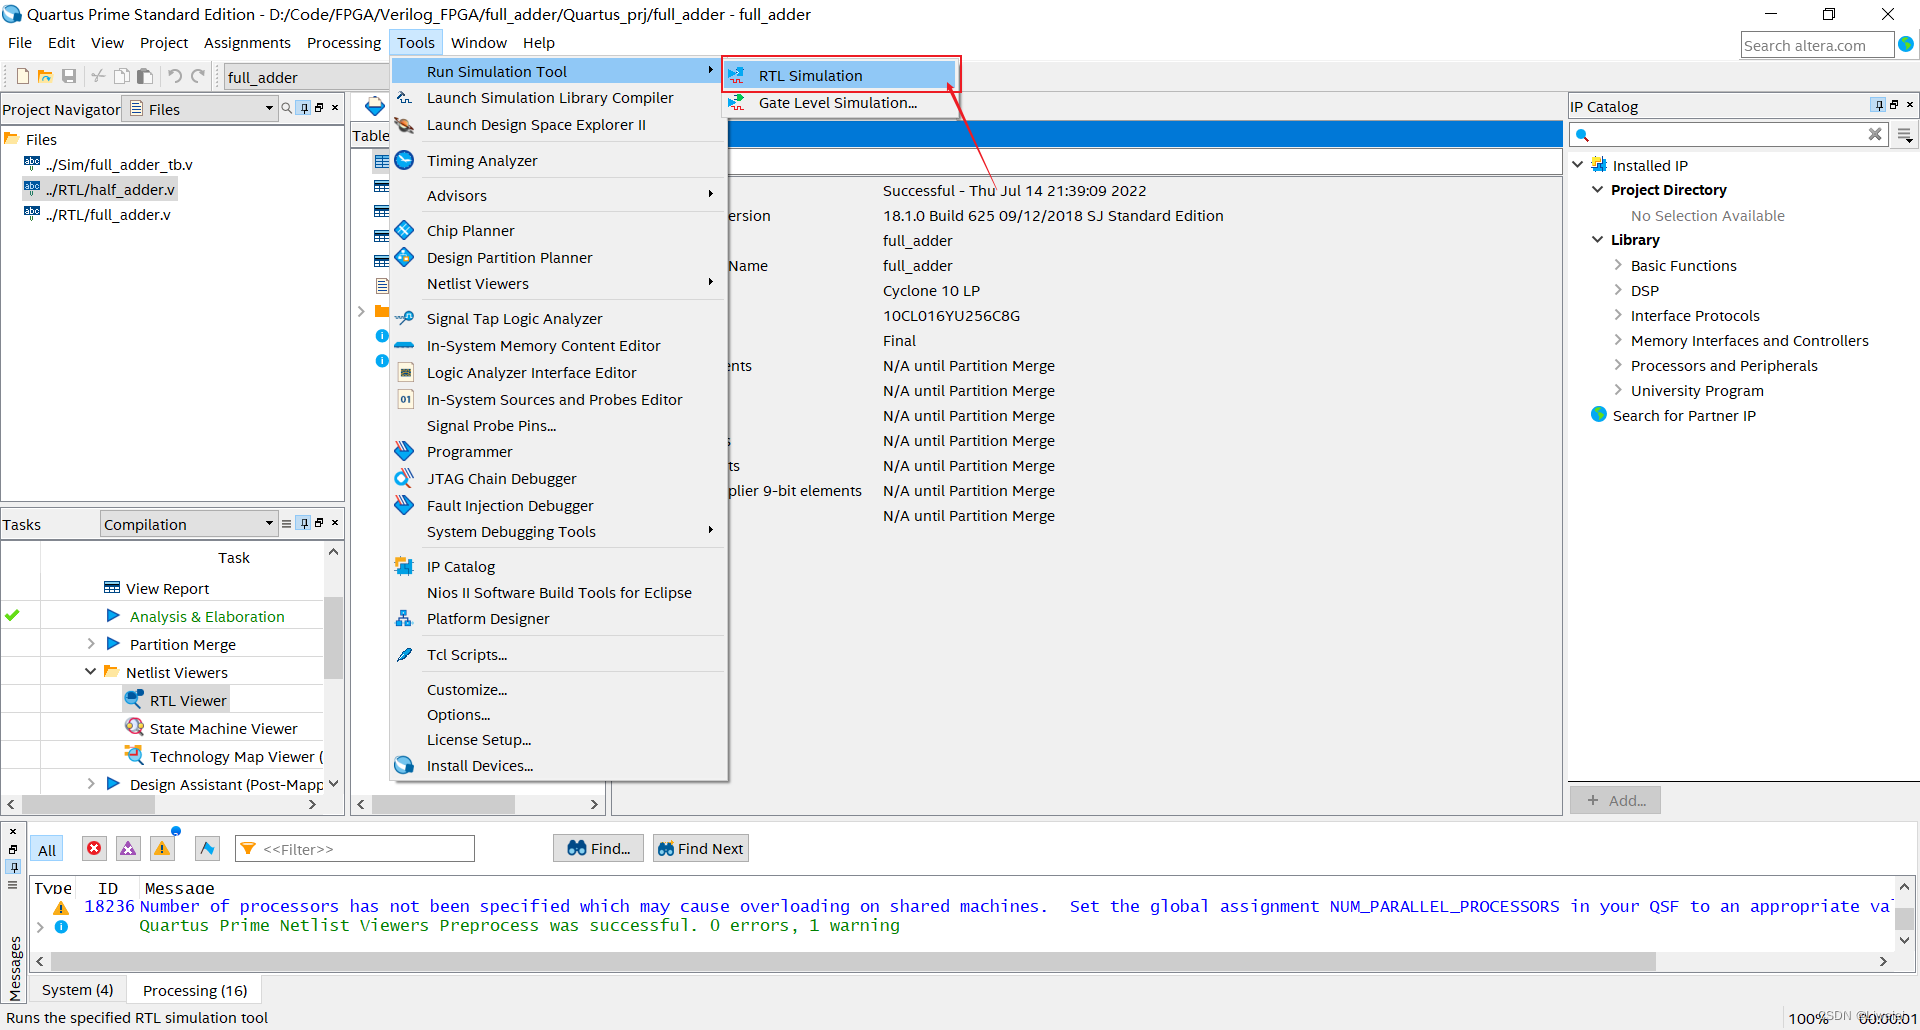The width and height of the screenshot is (1920, 1030).
Task: Click the Search altera.com box
Action: (1817, 45)
